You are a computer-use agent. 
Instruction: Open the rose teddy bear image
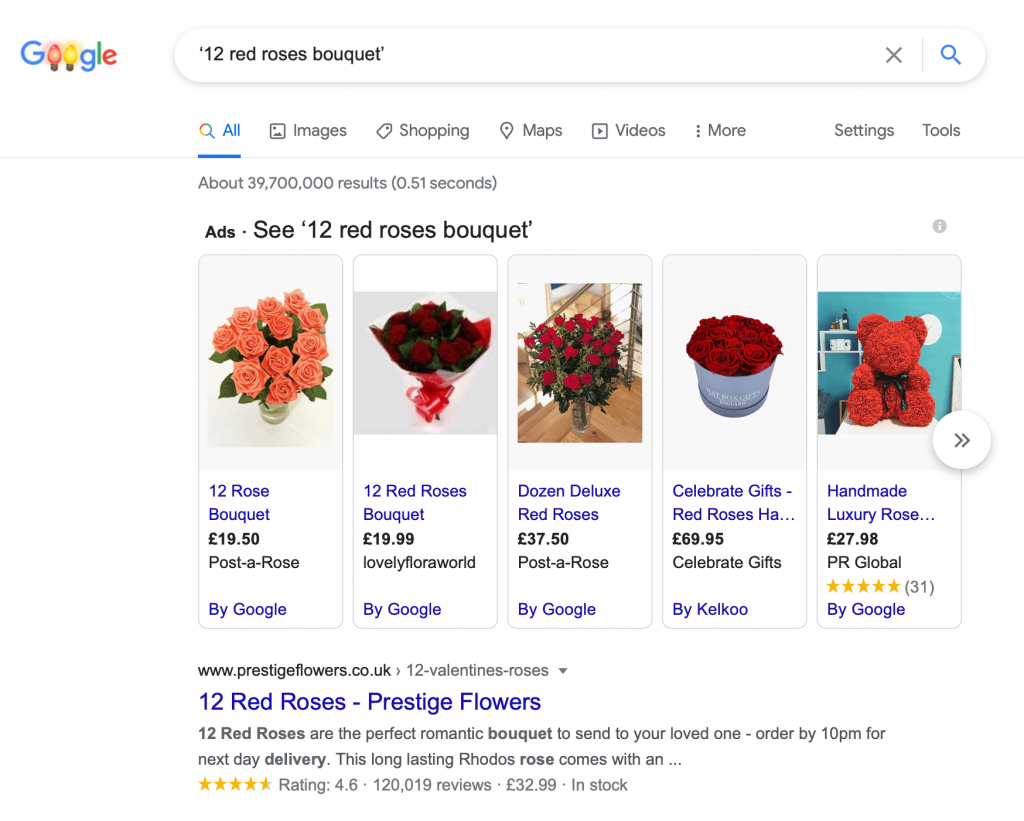click(889, 362)
